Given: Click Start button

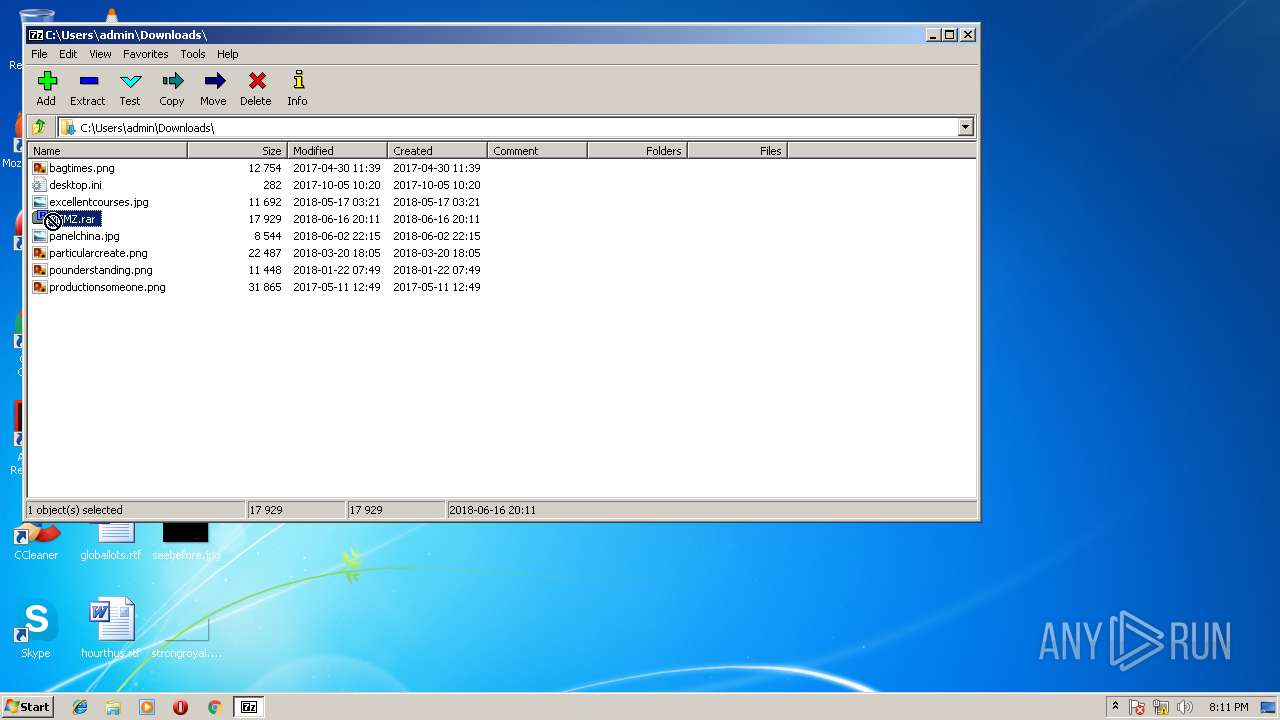Looking at the screenshot, I should coord(27,707).
